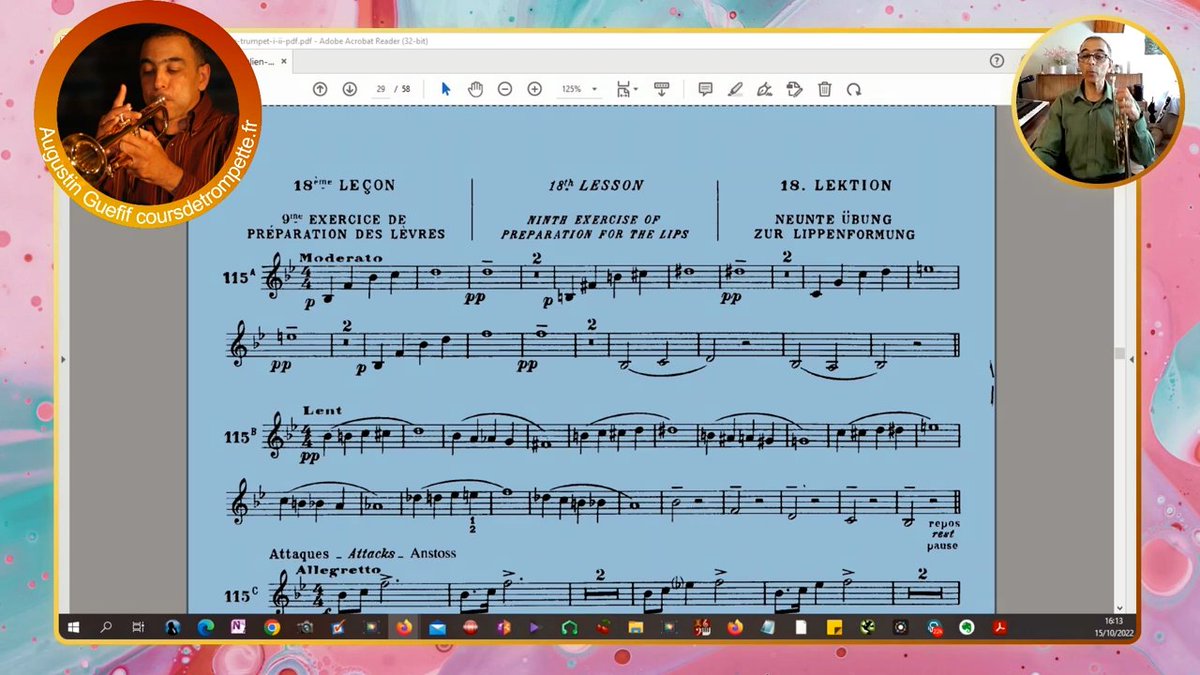Open the 125% zoom level dropdown

coord(579,89)
